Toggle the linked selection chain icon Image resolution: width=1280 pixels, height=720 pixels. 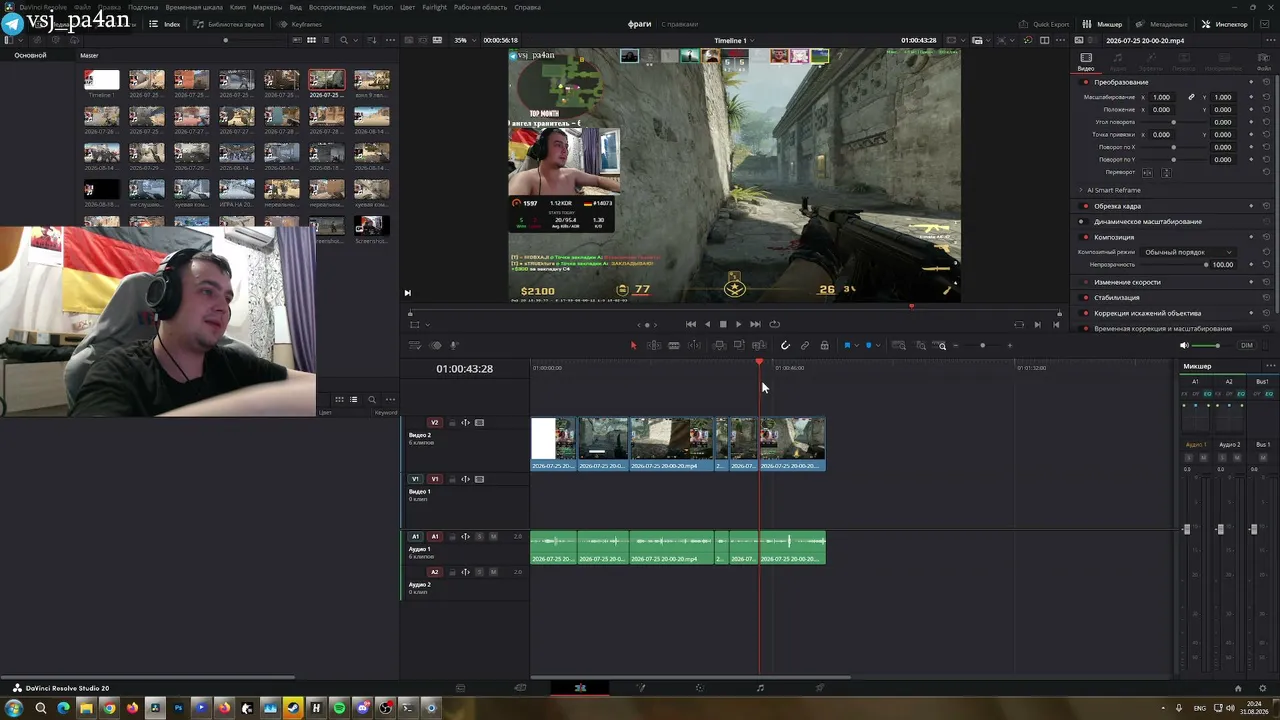pyautogui.click(x=805, y=346)
